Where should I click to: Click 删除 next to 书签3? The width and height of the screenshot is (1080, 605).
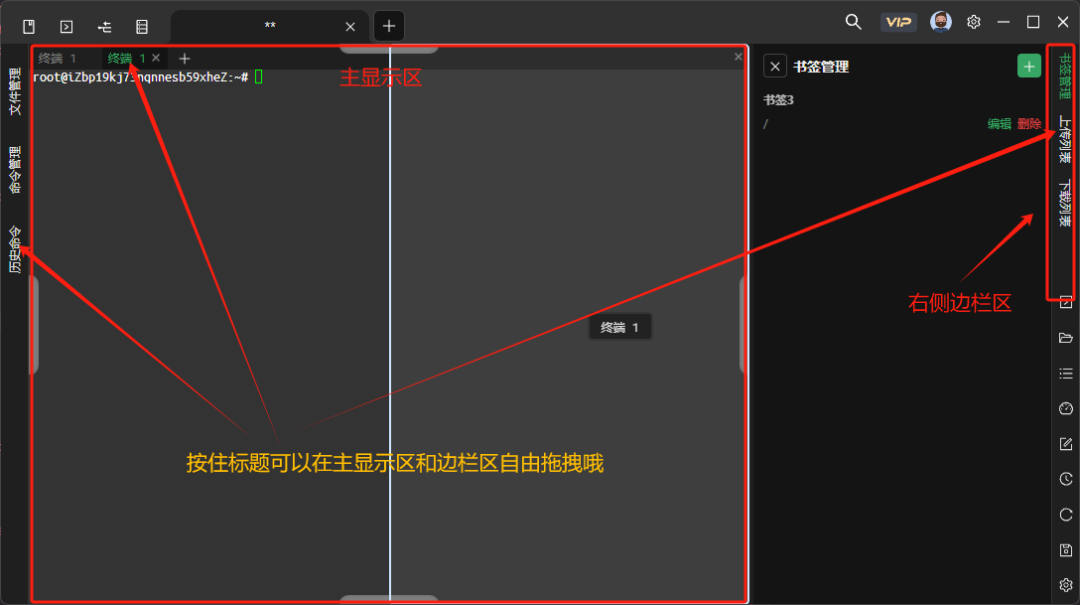click(x=1029, y=124)
